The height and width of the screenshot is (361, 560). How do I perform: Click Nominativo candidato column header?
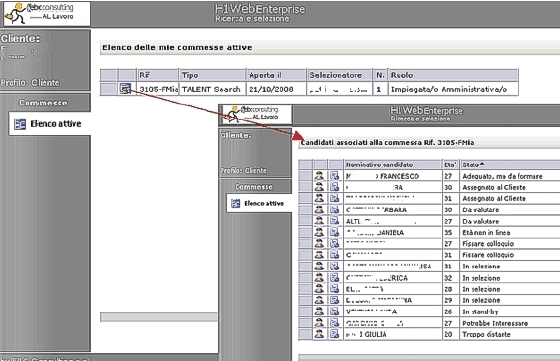pos(393,165)
